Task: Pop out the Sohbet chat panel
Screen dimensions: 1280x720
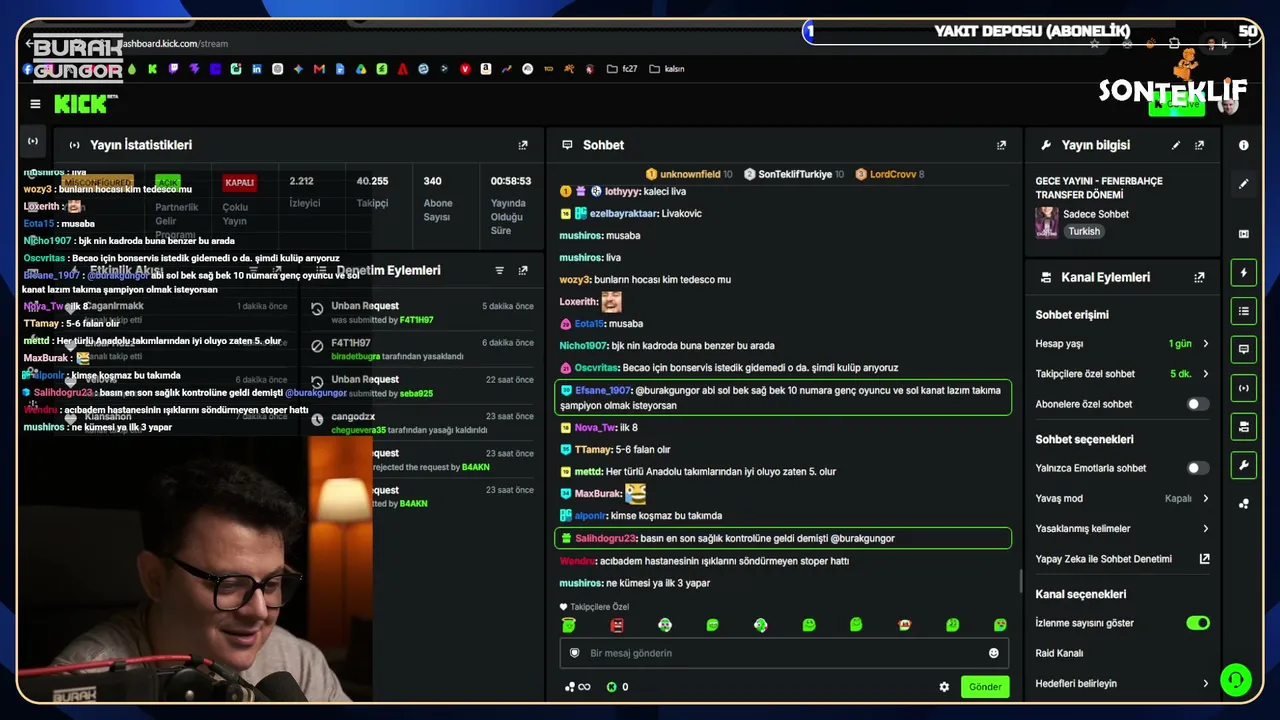Action: [1001, 145]
